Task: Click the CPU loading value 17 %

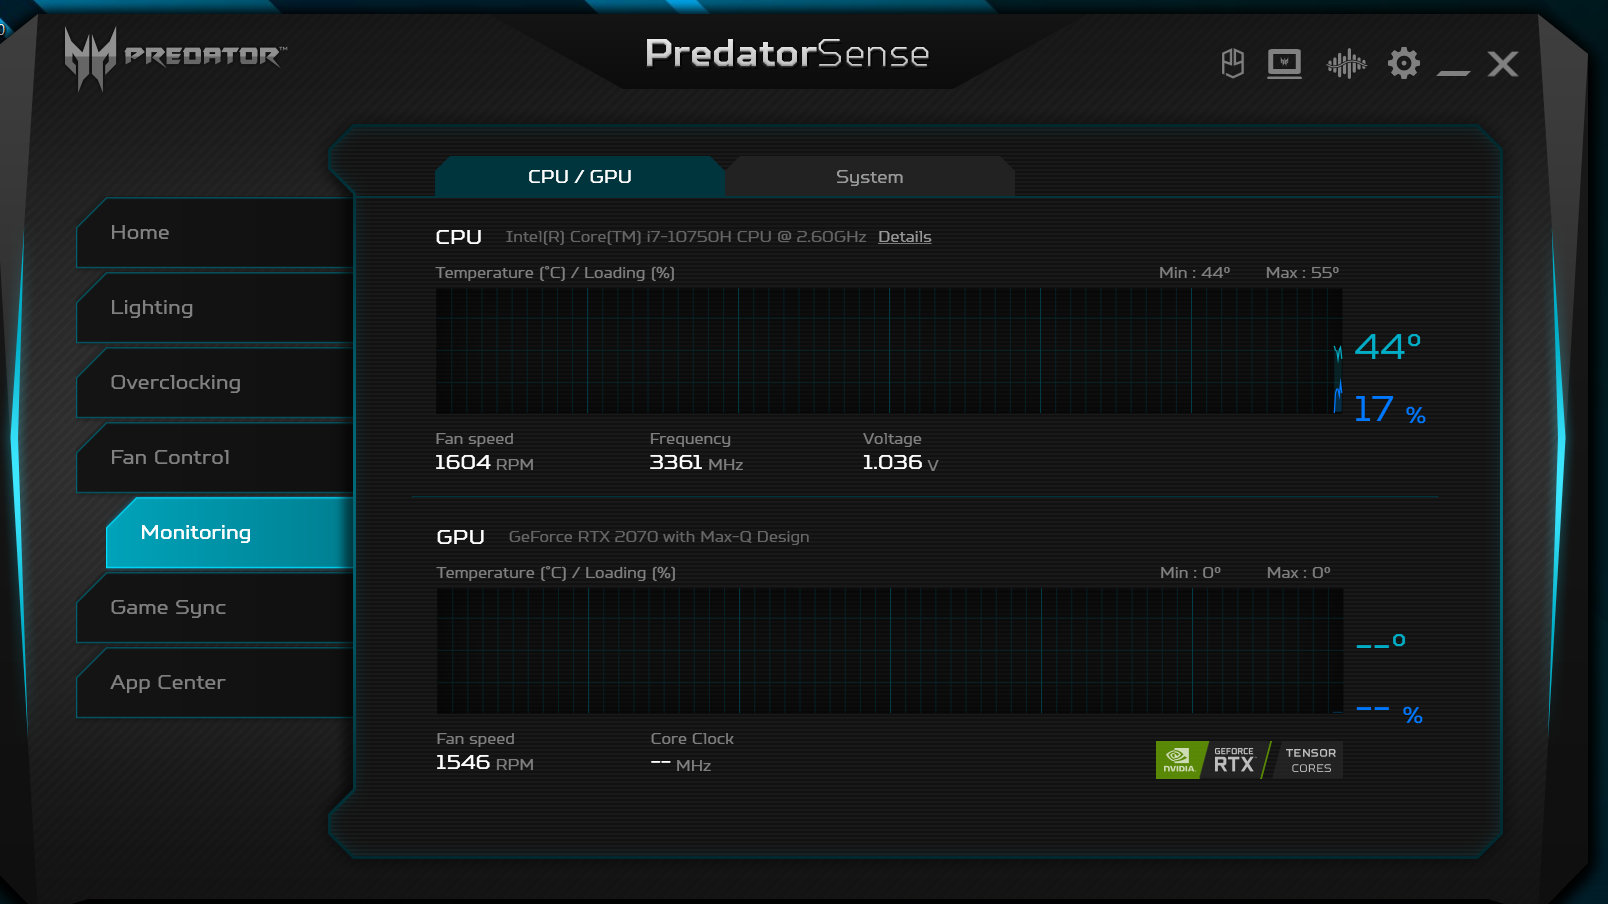Action: point(1390,409)
